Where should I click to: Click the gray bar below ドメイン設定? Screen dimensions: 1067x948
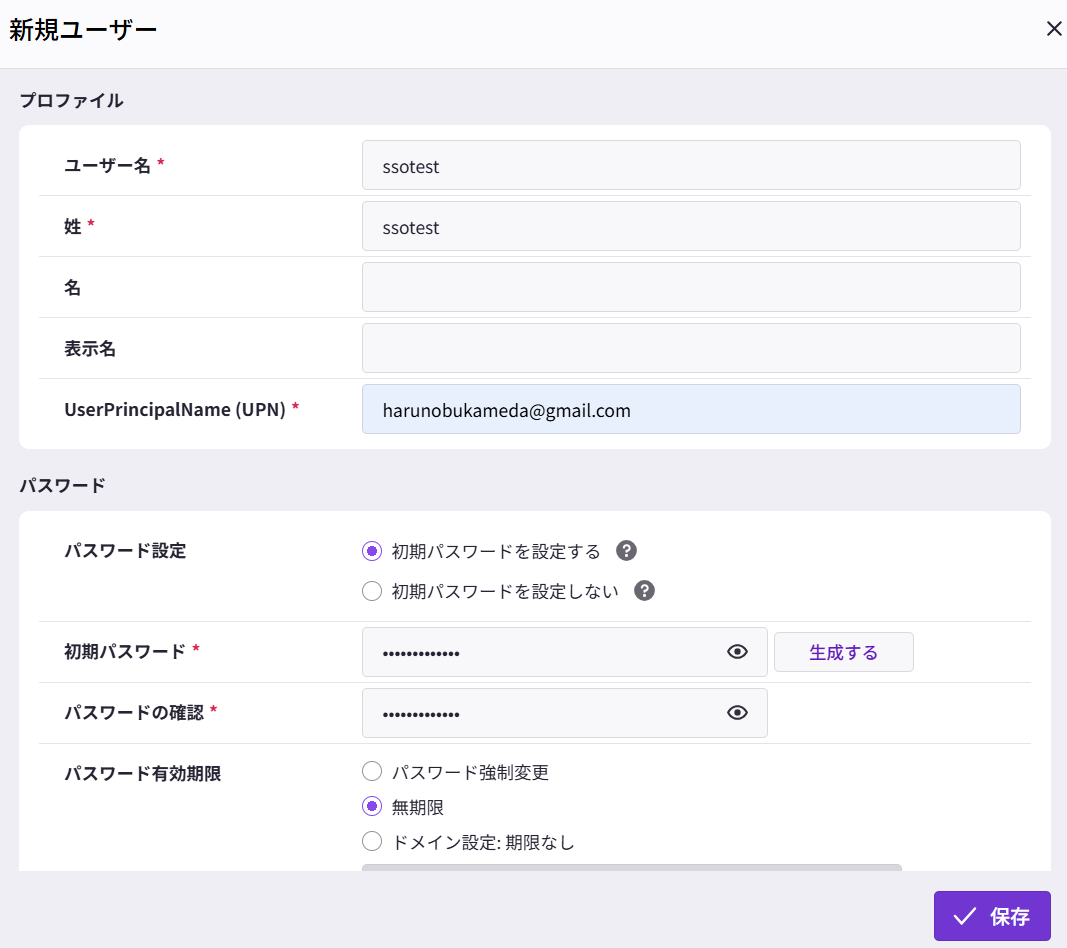tap(631, 867)
